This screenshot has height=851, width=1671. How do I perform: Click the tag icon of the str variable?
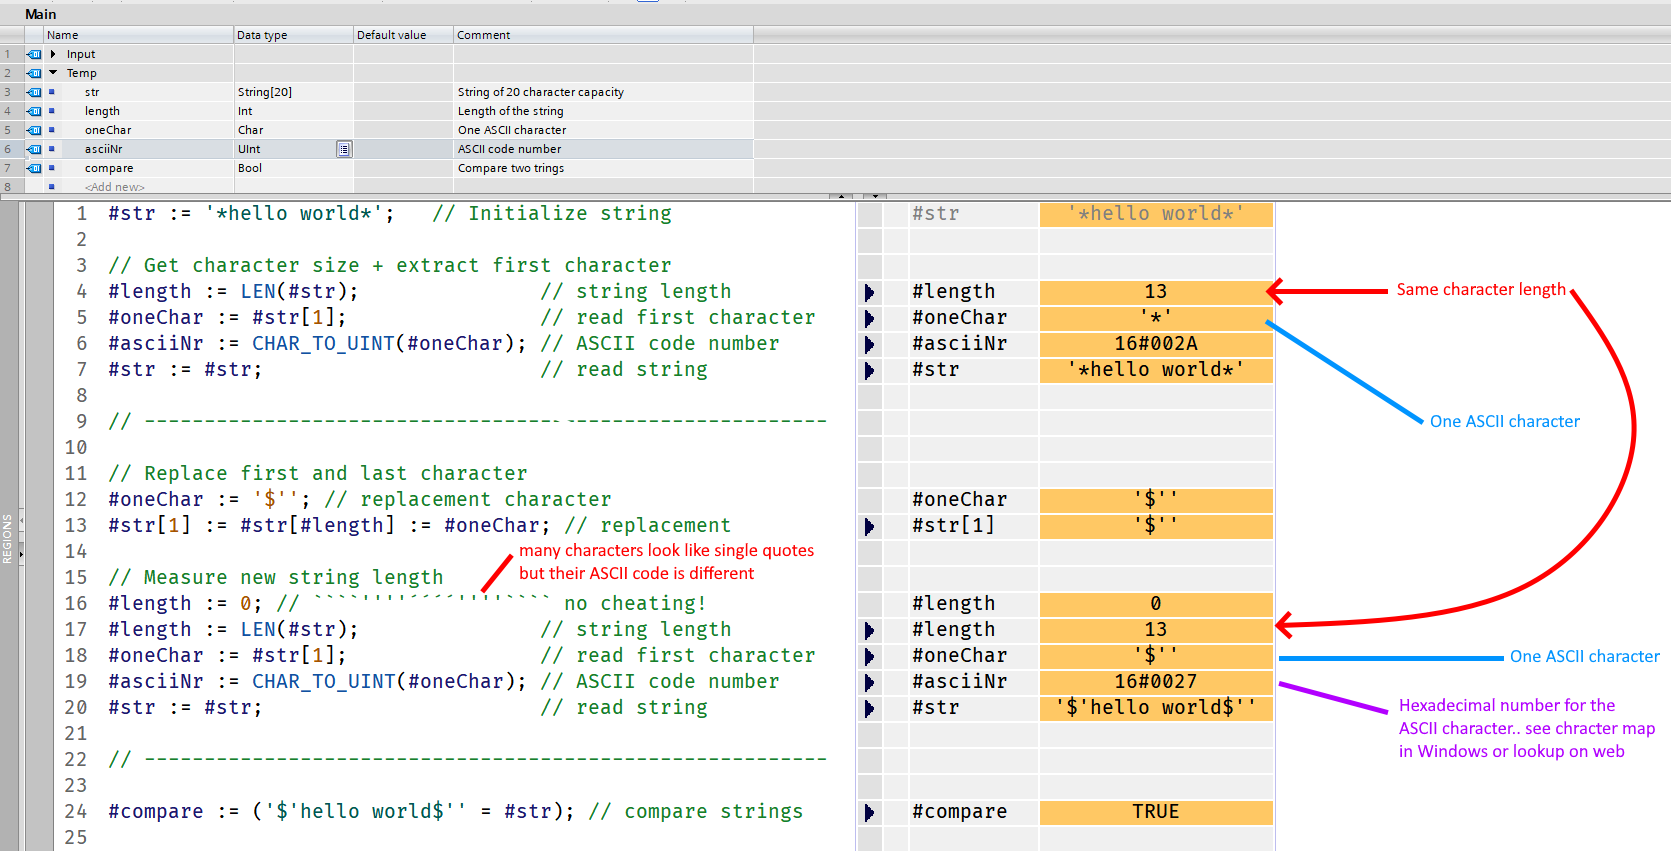[35, 92]
